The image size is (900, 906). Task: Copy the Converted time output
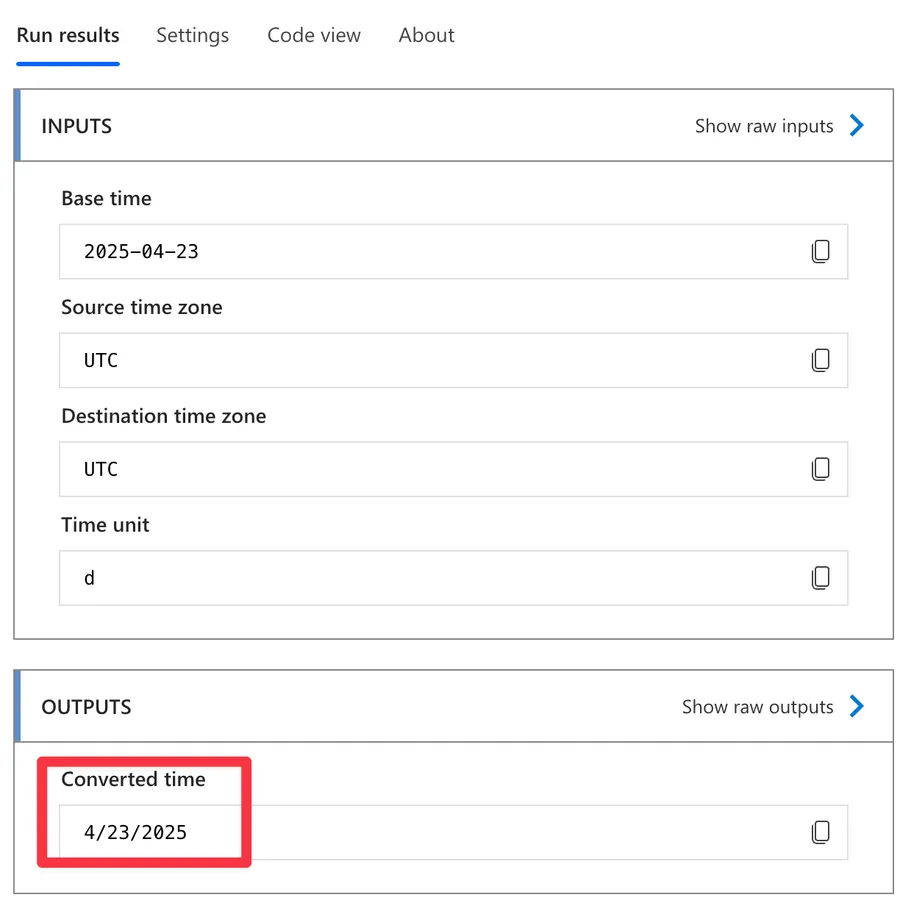tap(820, 832)
